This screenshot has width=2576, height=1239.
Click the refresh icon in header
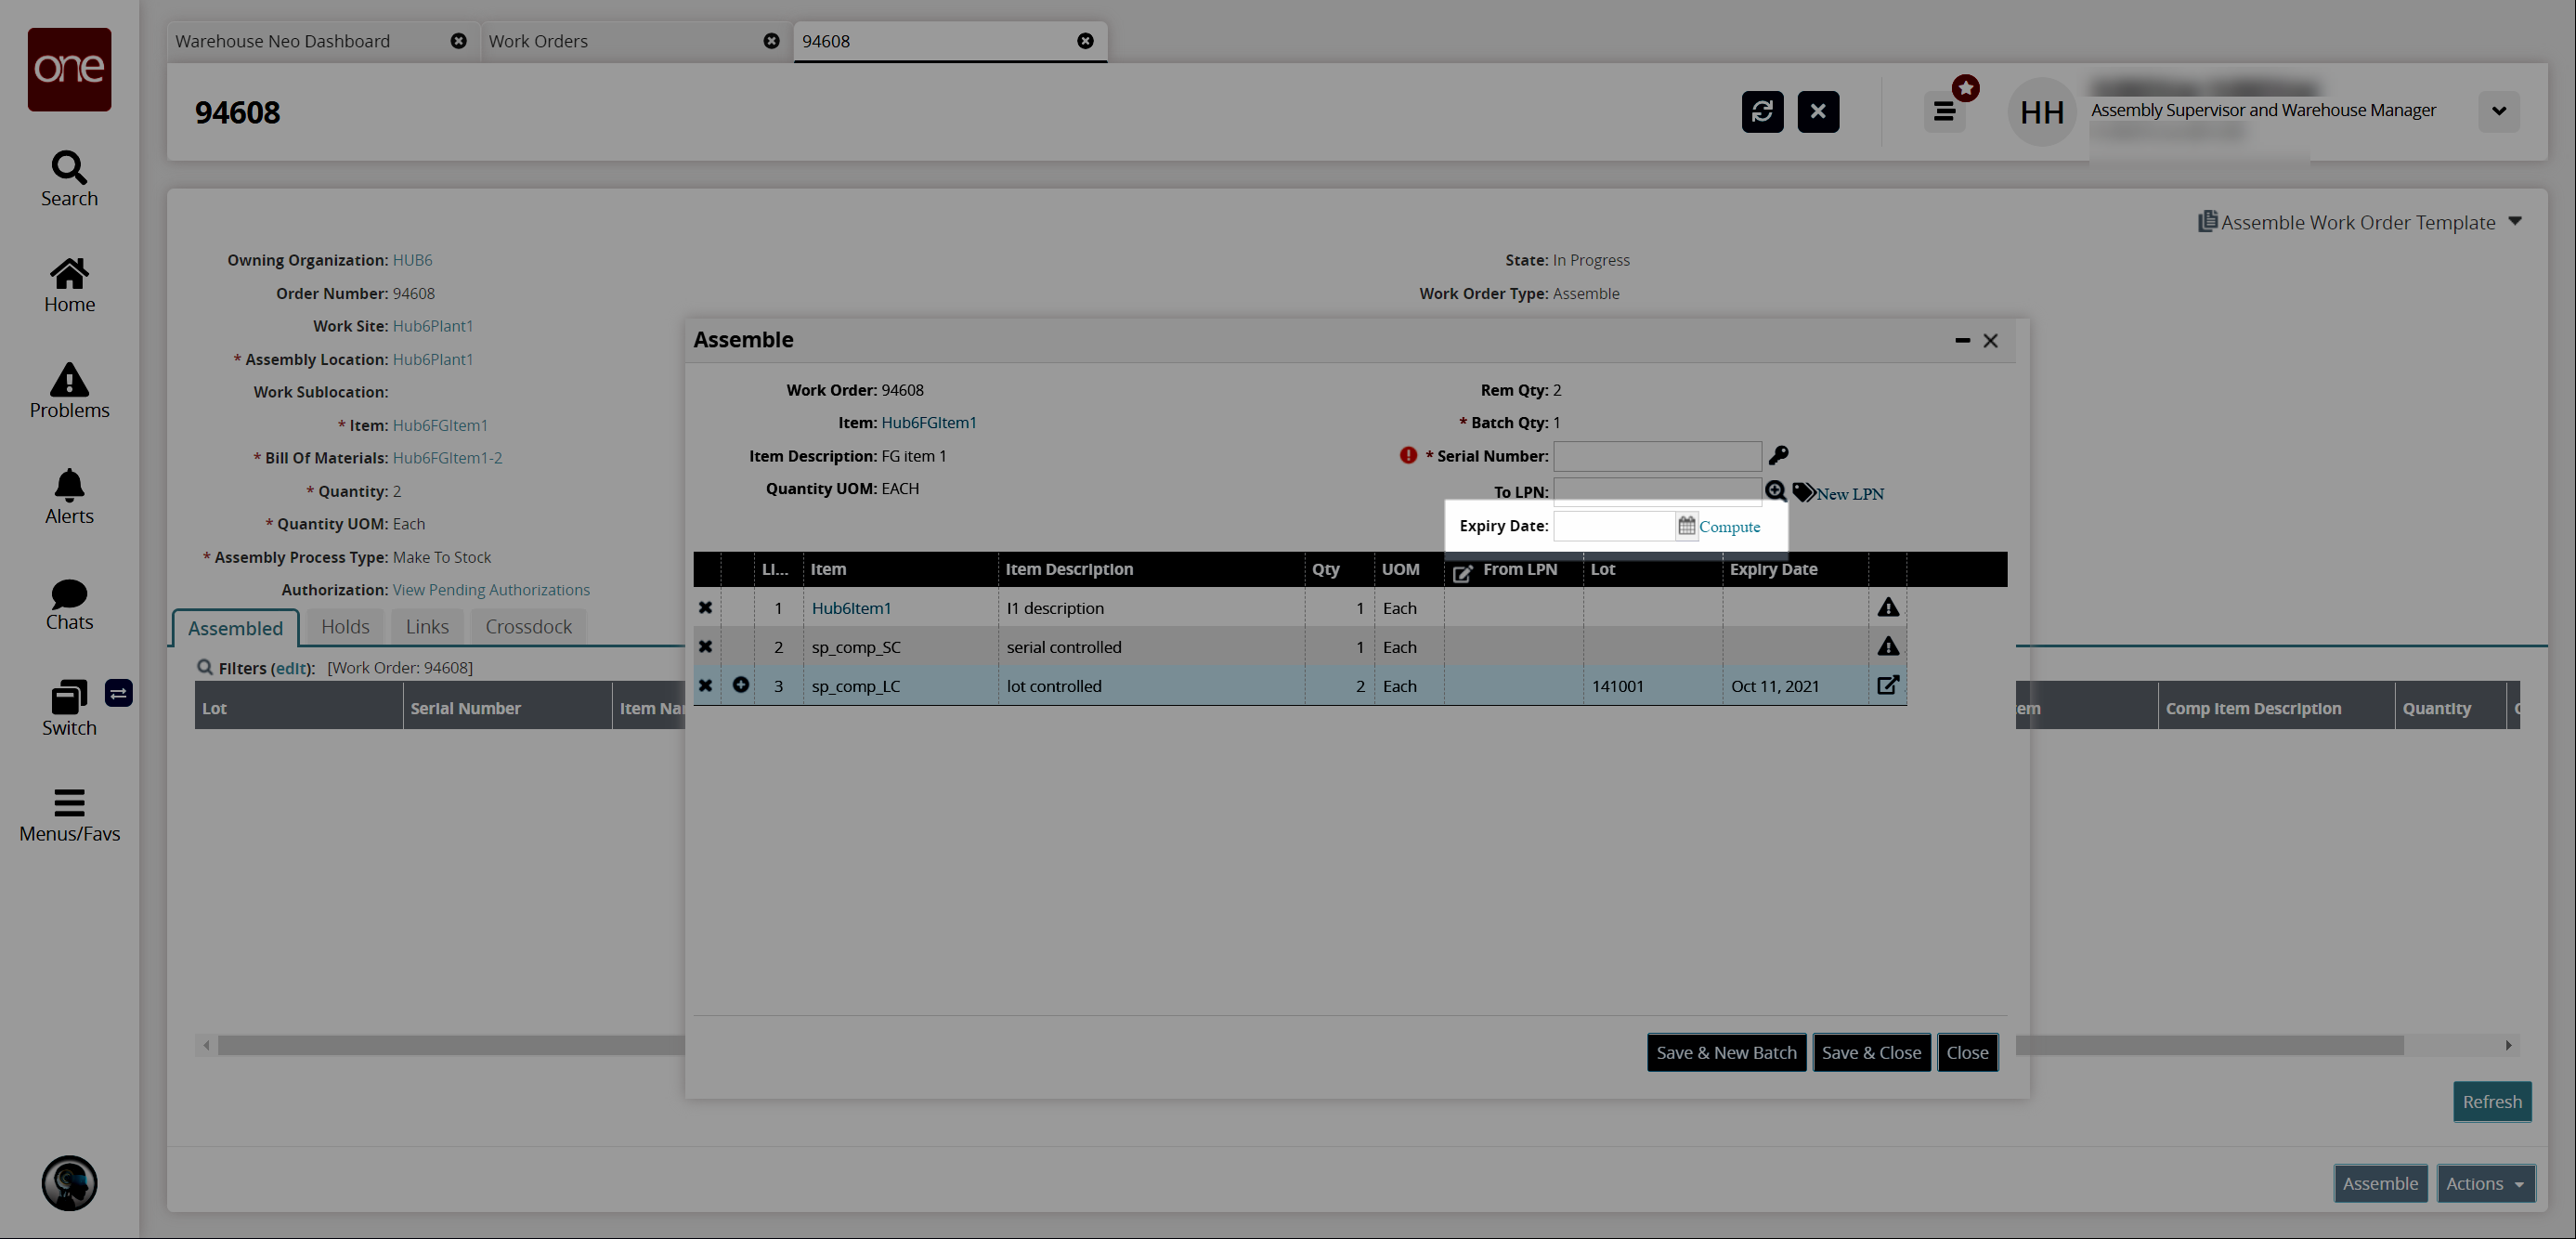pos(1762,111)
